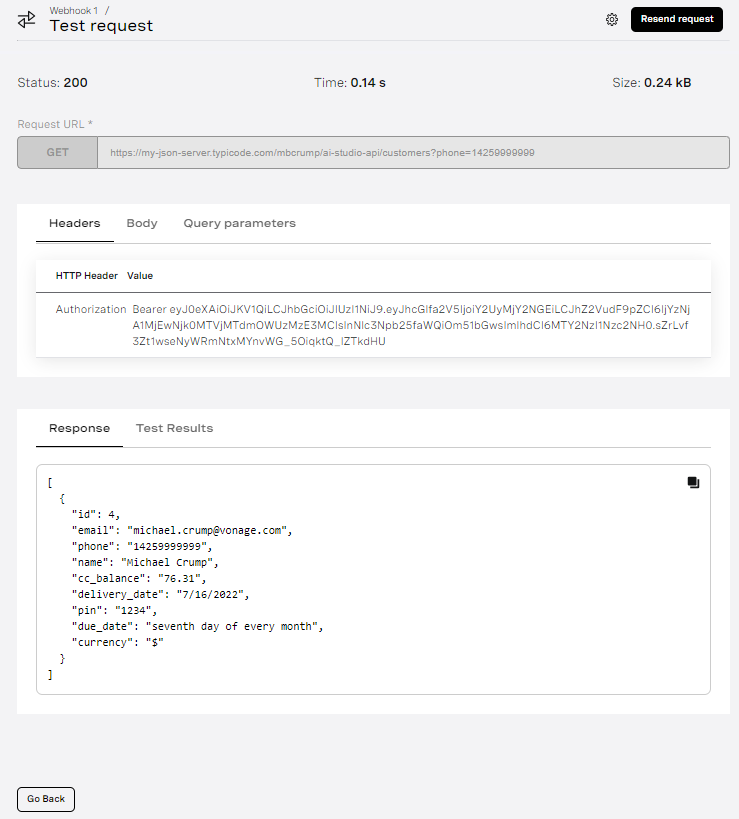Click the Size: 0.24 kB value
This screenshot has height=819, width=739.
[651, 83]
